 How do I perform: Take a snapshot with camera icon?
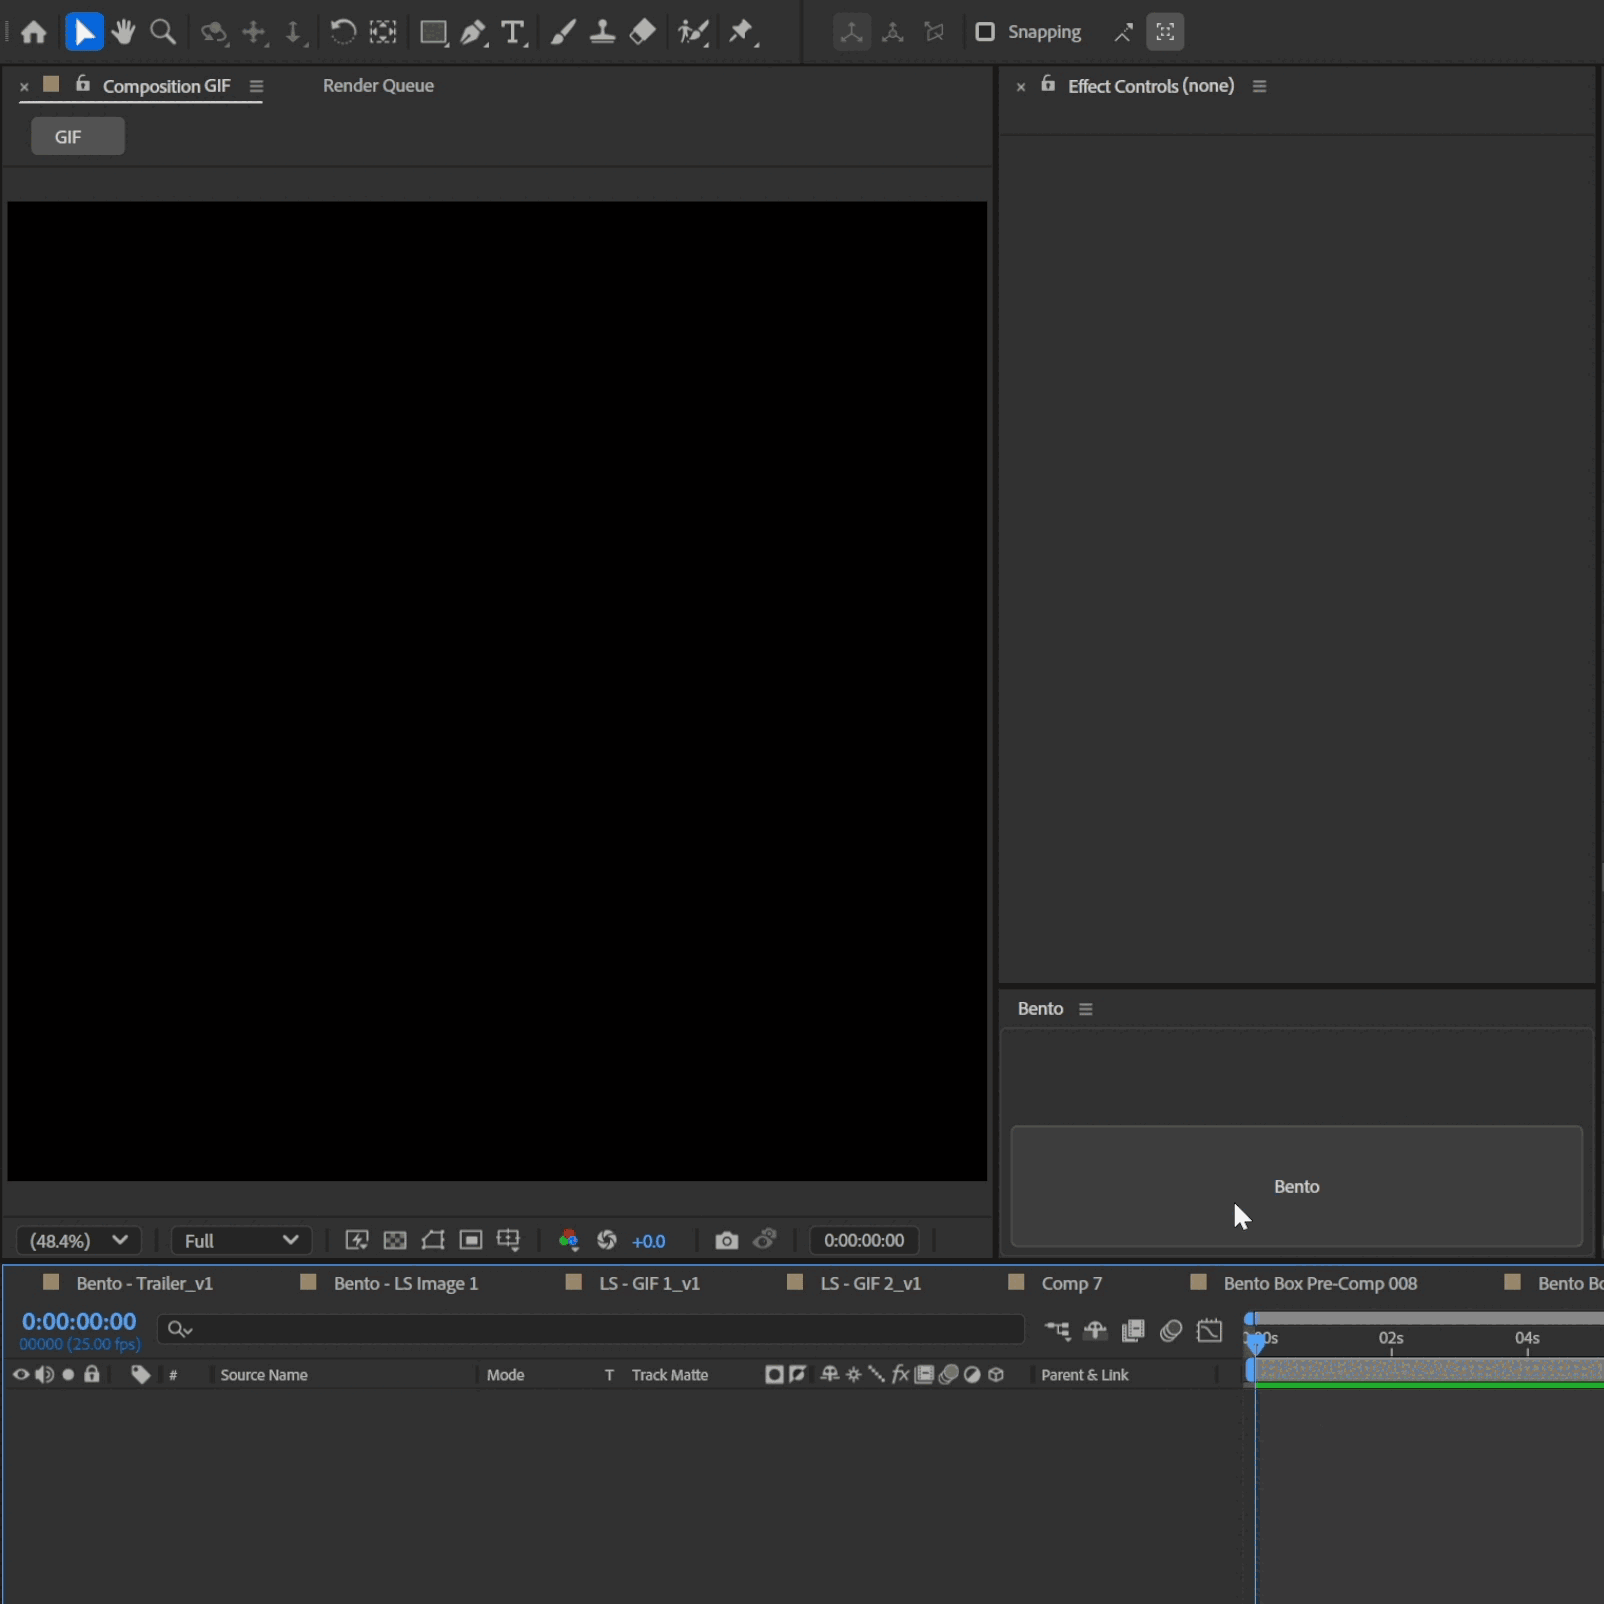(x=727, y=1240)
